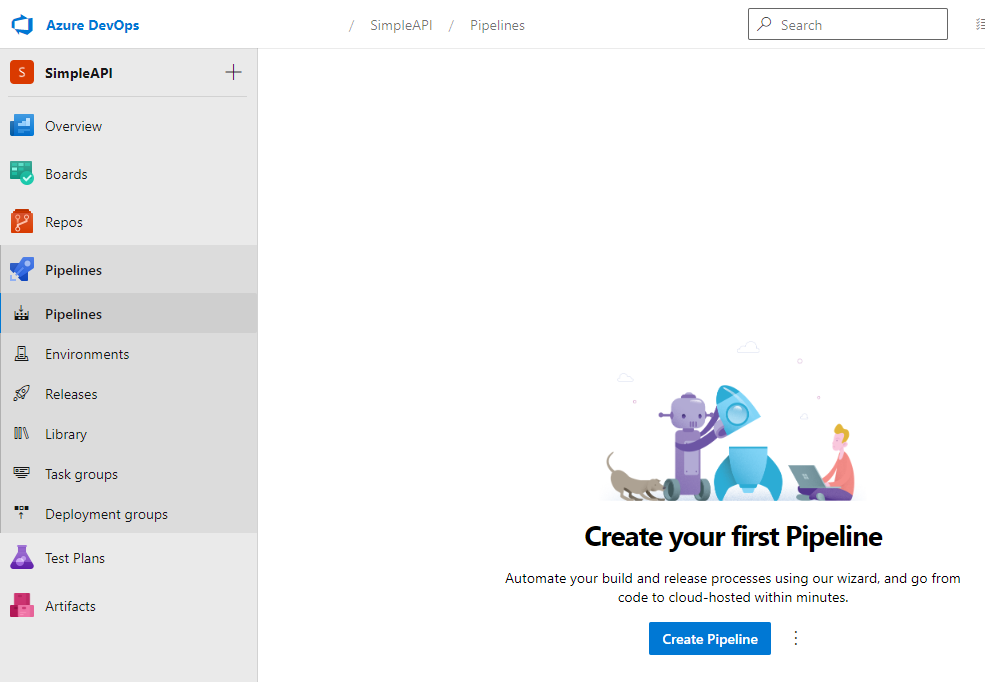Viewport: 985px width, 682px height.
Task: Click the Deployment groups icon
Action: [21, 512]
